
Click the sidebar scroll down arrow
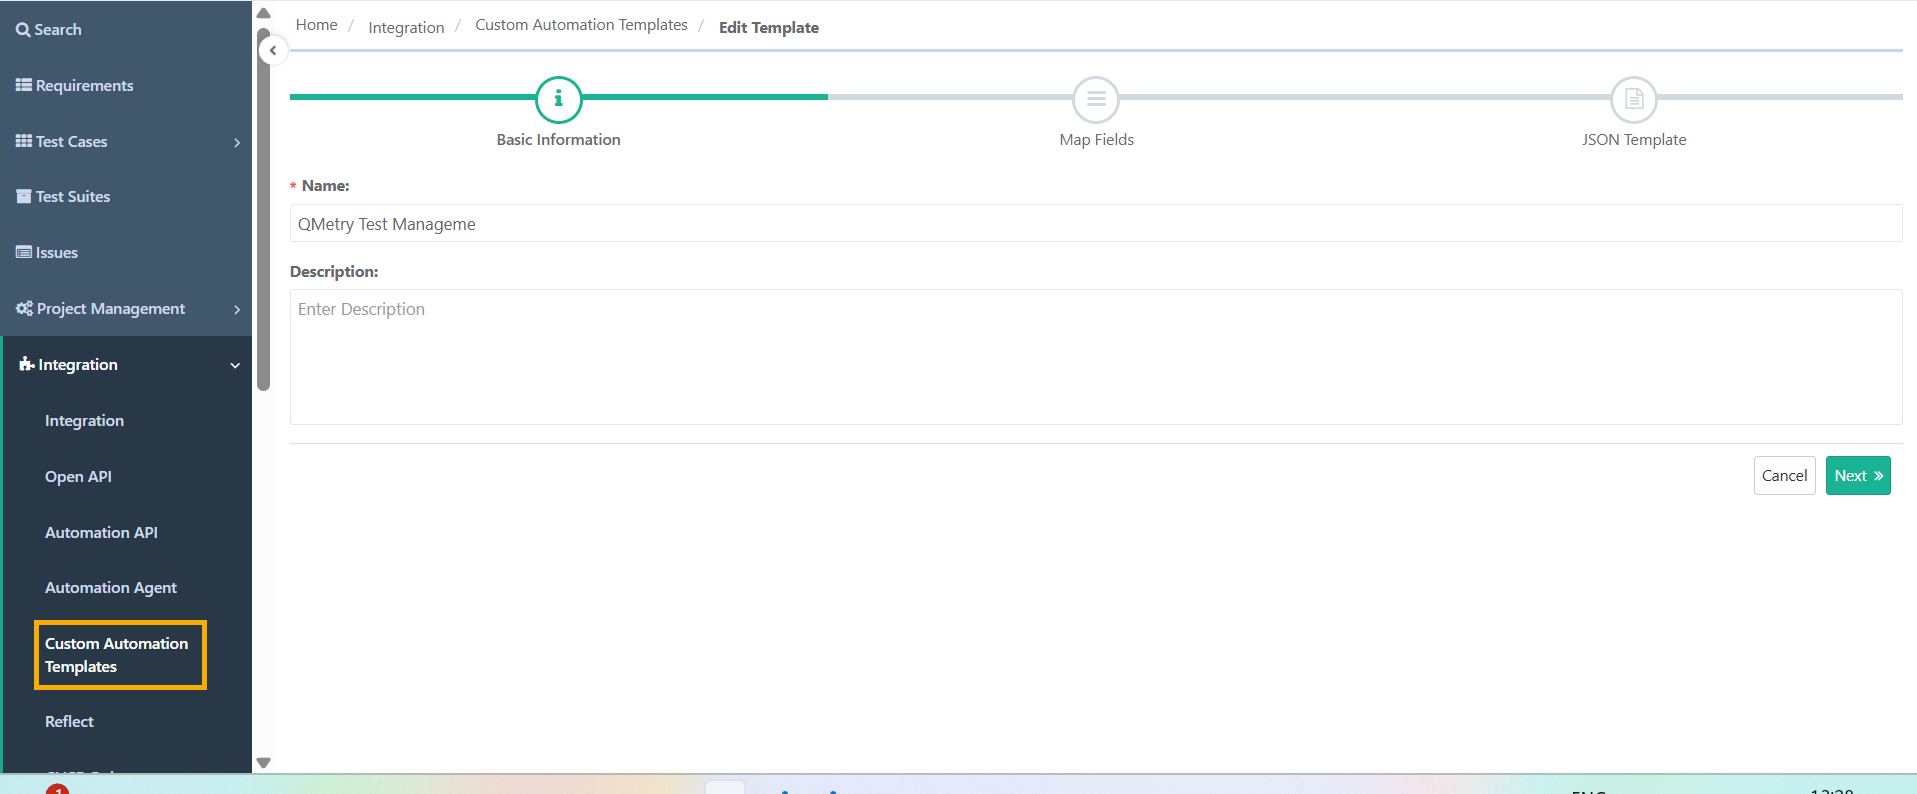point(264,762)
